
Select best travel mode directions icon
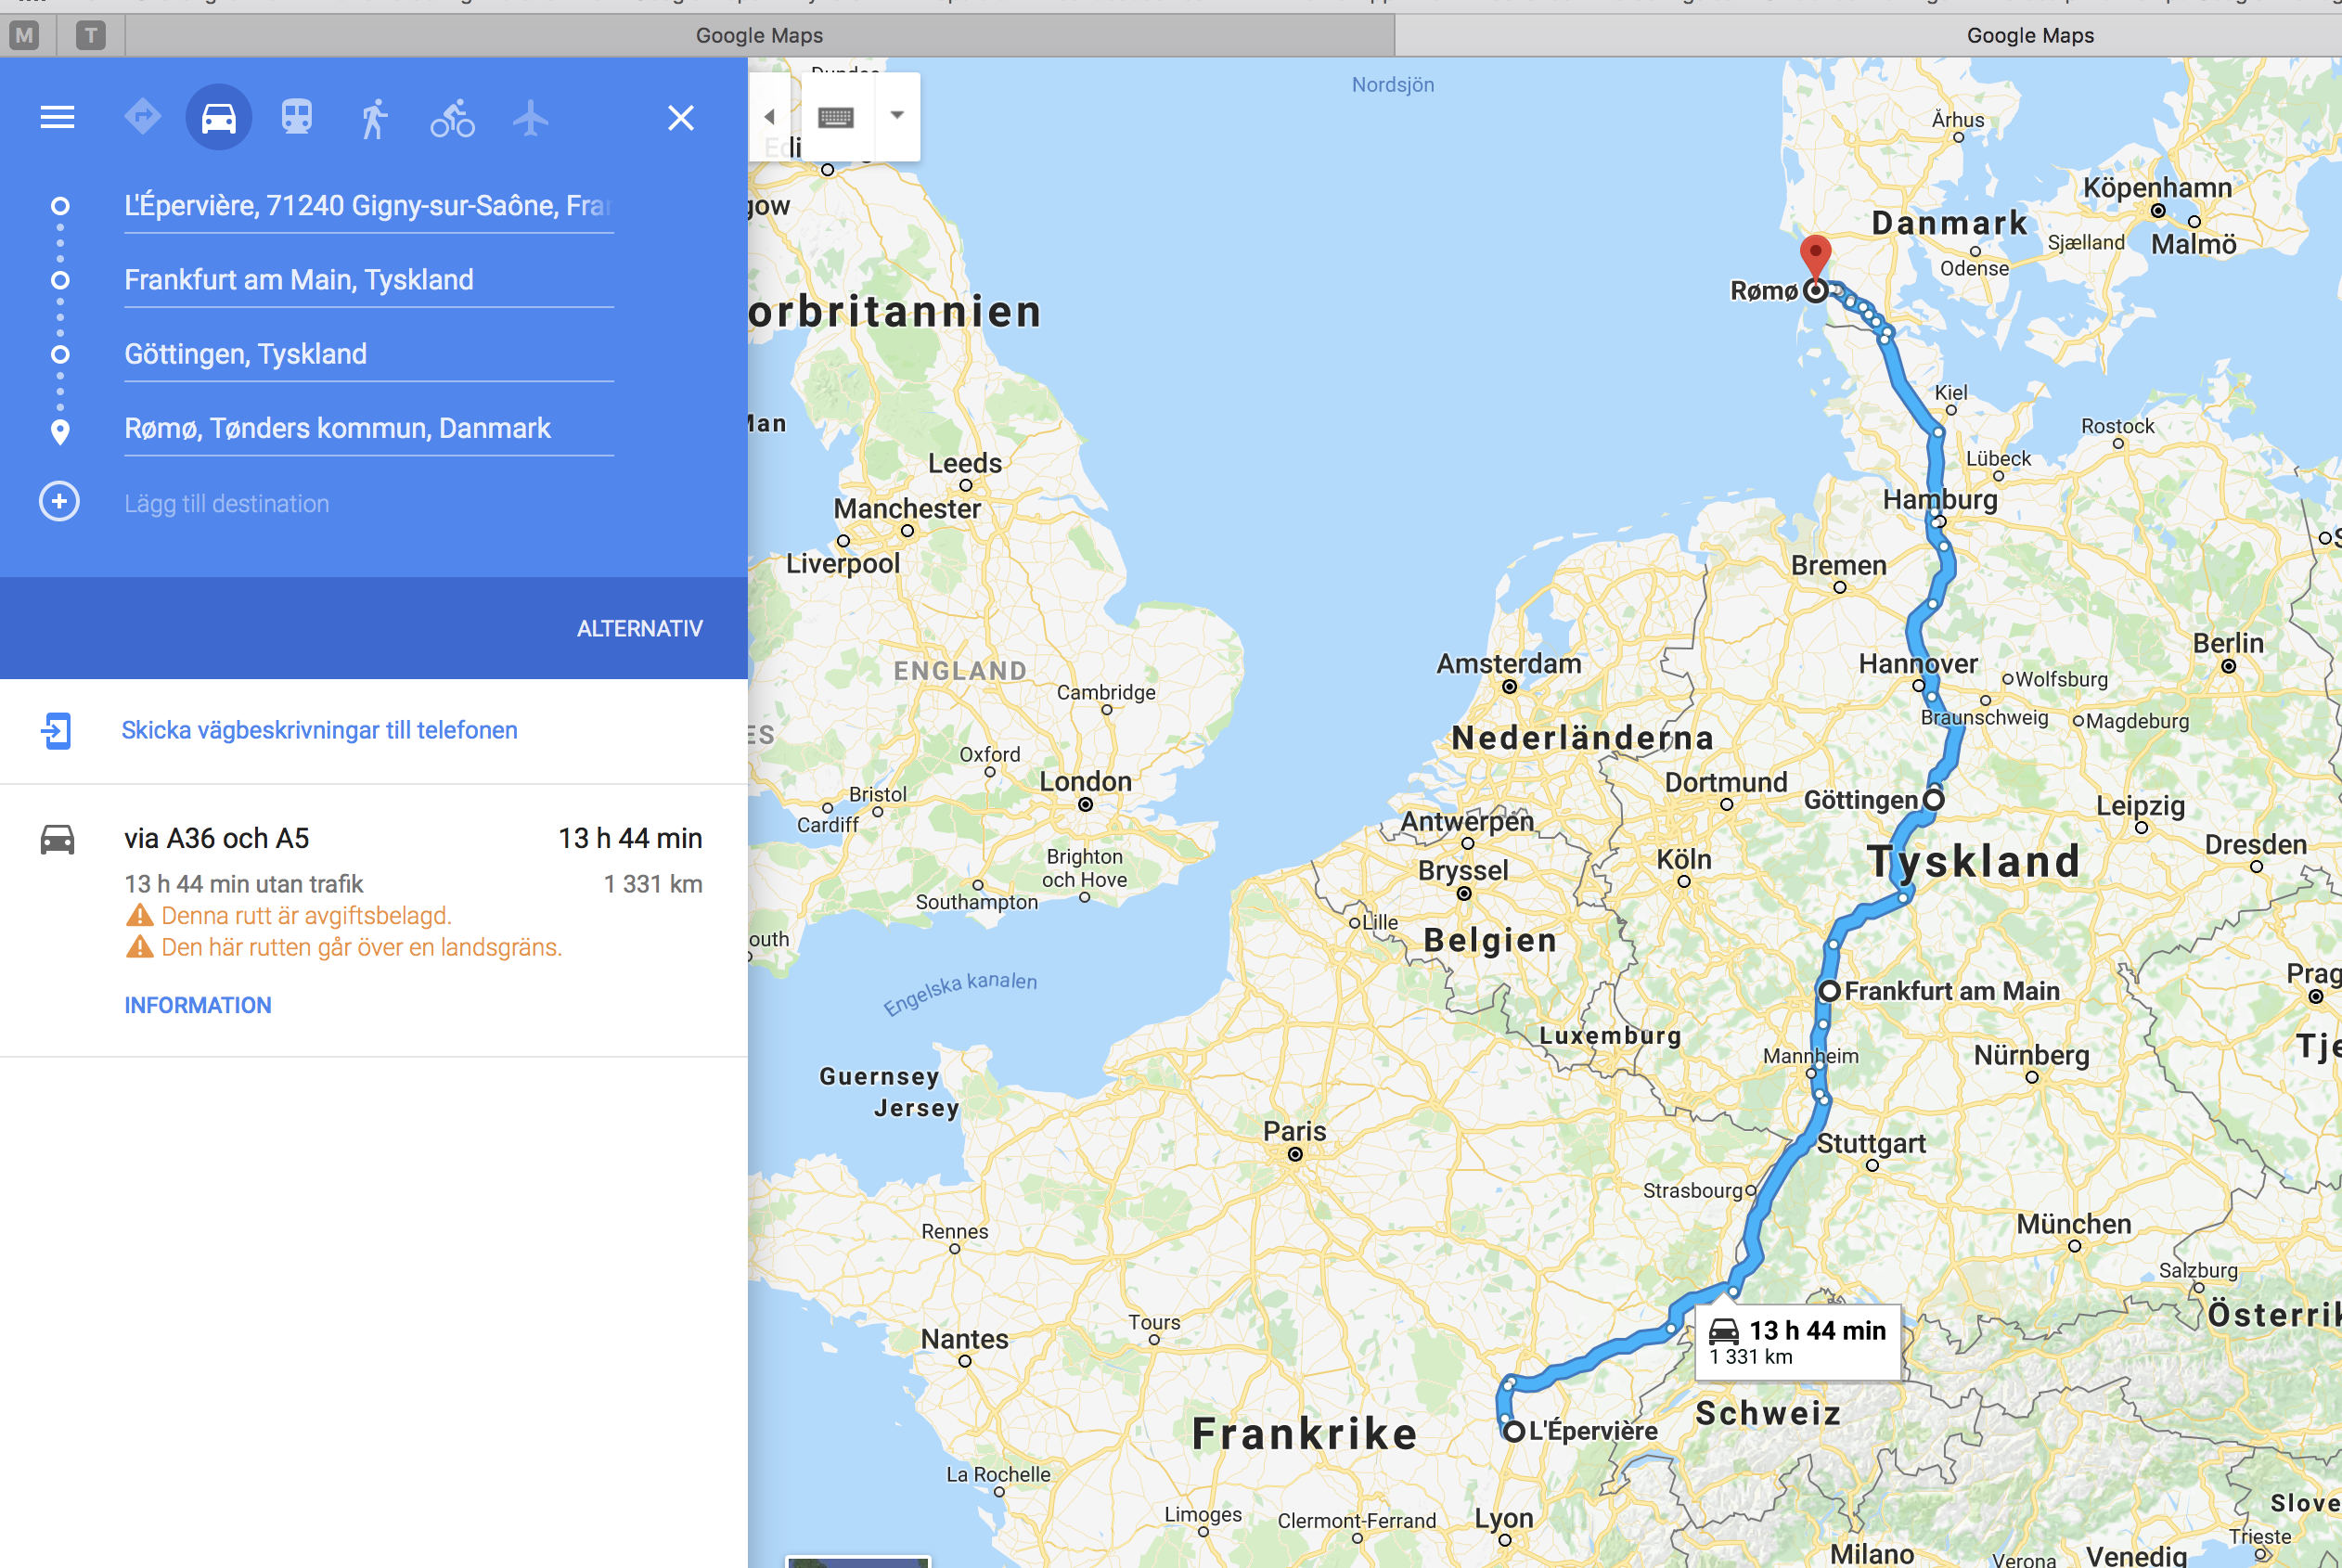142,117
